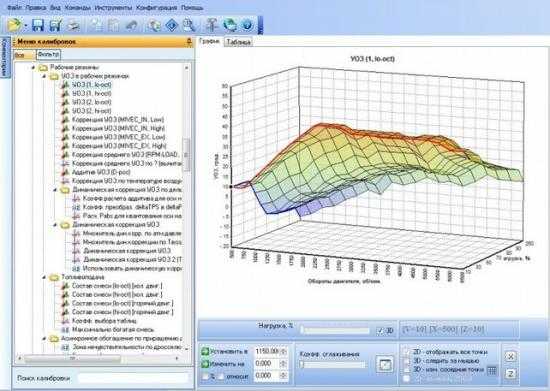Click the Коэфф. сглаживания slider

click(x=333, y=365)
